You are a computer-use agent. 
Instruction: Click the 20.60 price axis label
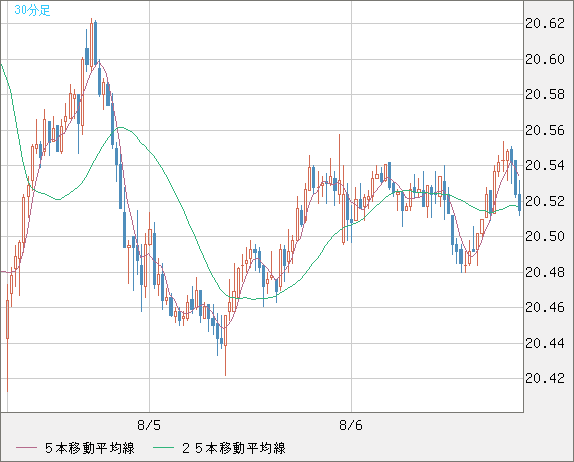pyautogui.click(x=545, y=59)
